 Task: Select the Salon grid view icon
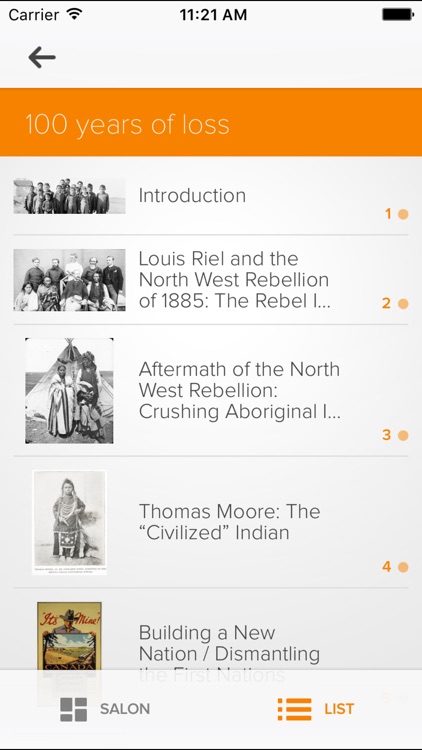click(x=74, y=709)
